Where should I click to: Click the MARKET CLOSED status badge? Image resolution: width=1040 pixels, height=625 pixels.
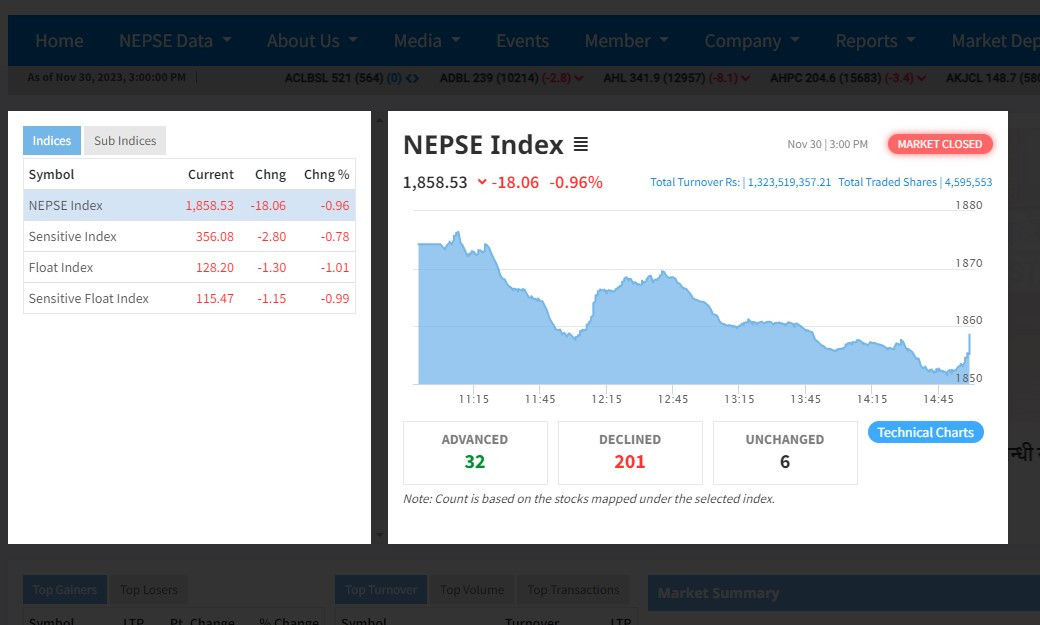point(939,144)
